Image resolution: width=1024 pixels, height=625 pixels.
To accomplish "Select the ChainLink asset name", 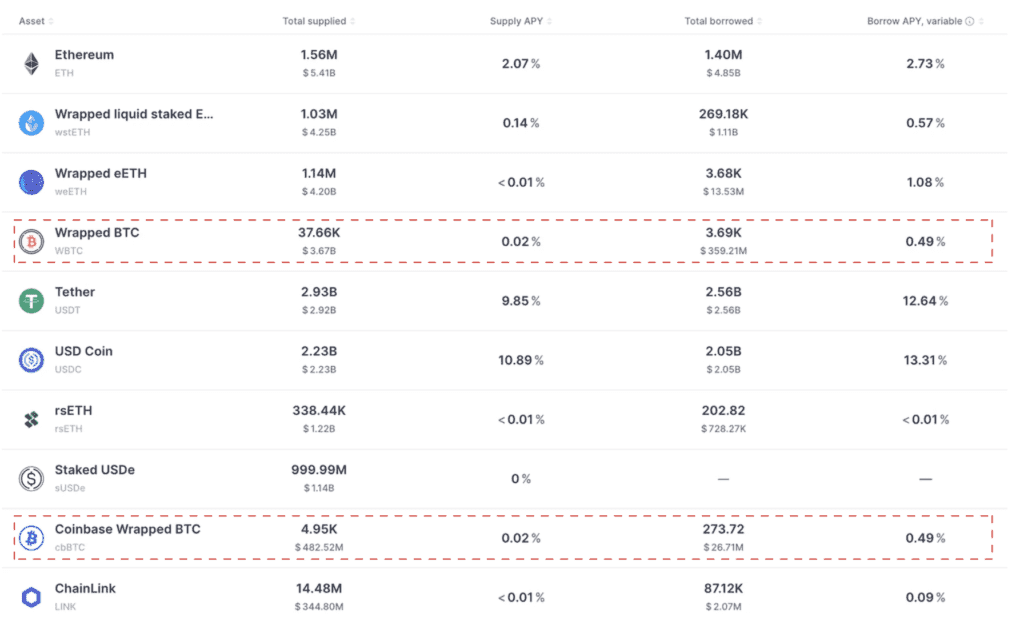I will click(85, 588).
